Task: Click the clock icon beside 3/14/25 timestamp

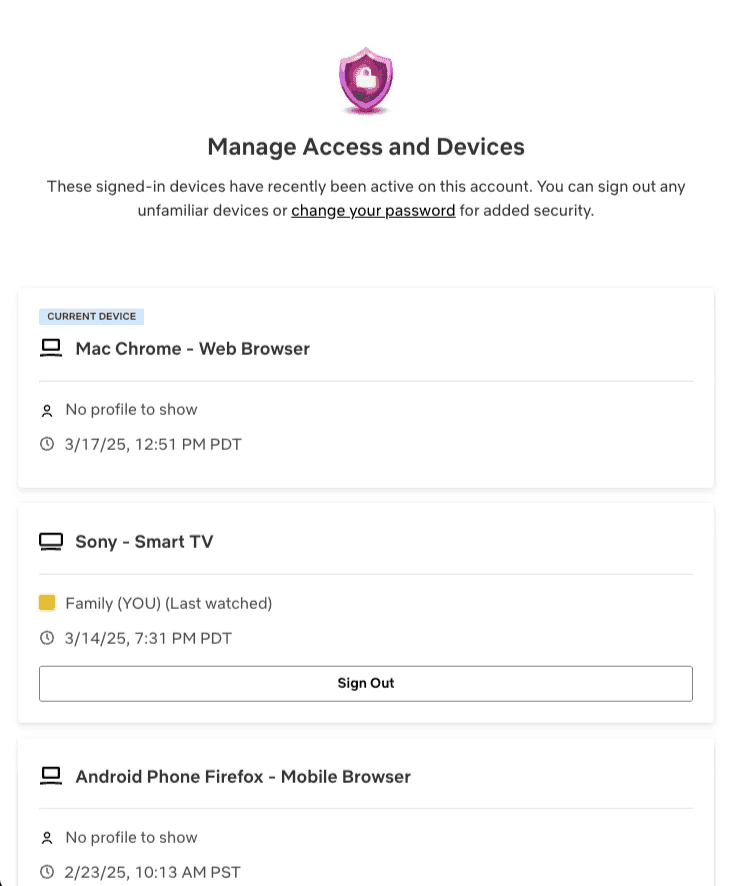Action: [47, 638]
